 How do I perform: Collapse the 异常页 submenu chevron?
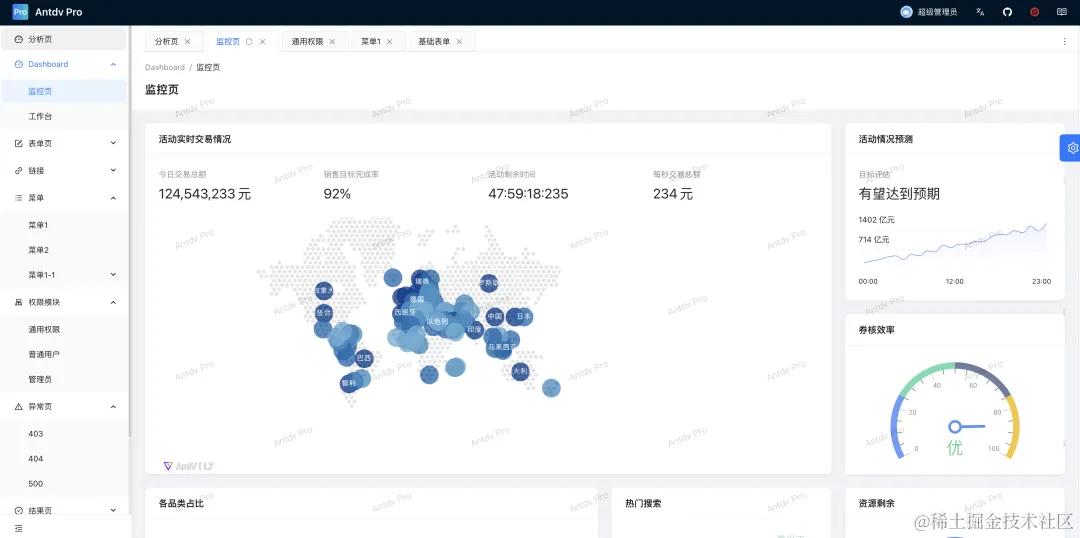114,407
